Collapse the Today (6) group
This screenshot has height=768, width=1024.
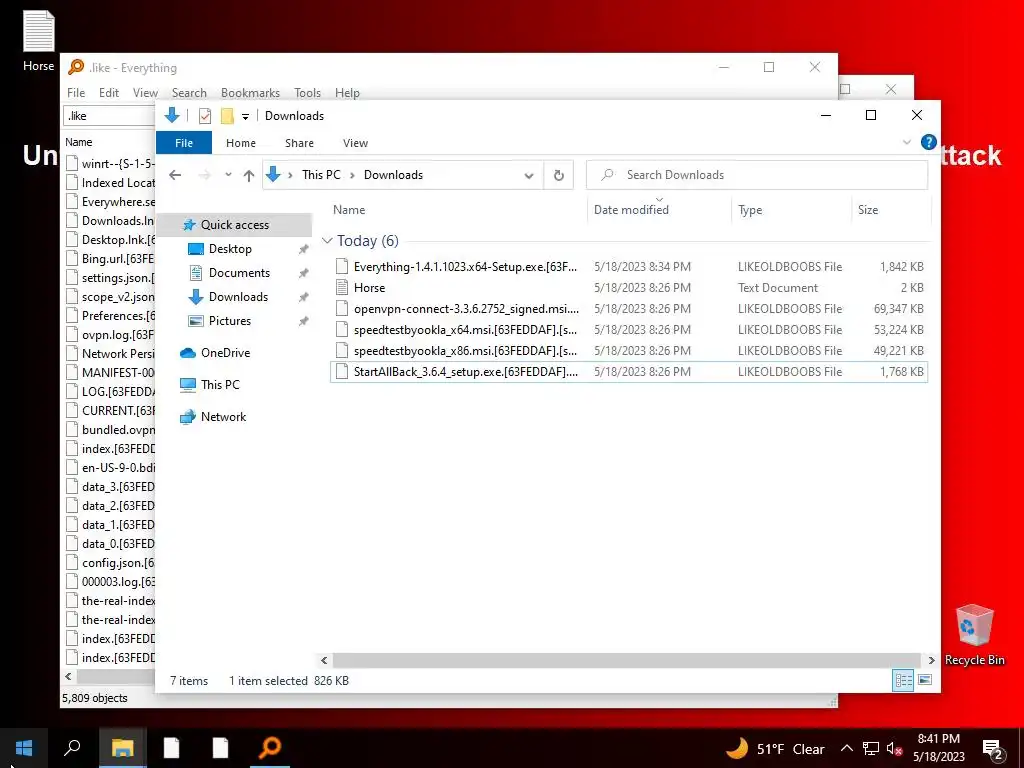tap(327, 241)
